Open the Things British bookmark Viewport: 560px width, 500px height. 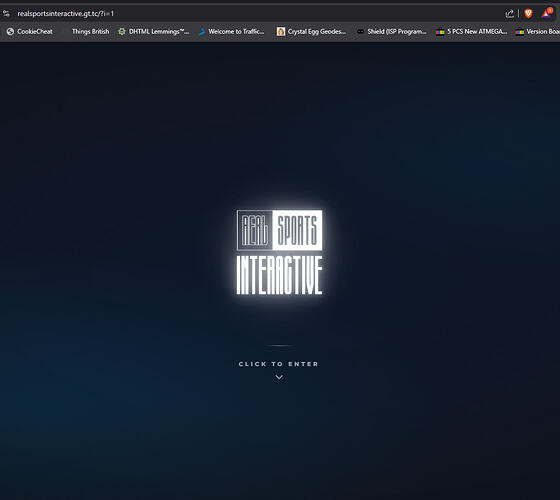pyautogui.click(x=90, y=31)
